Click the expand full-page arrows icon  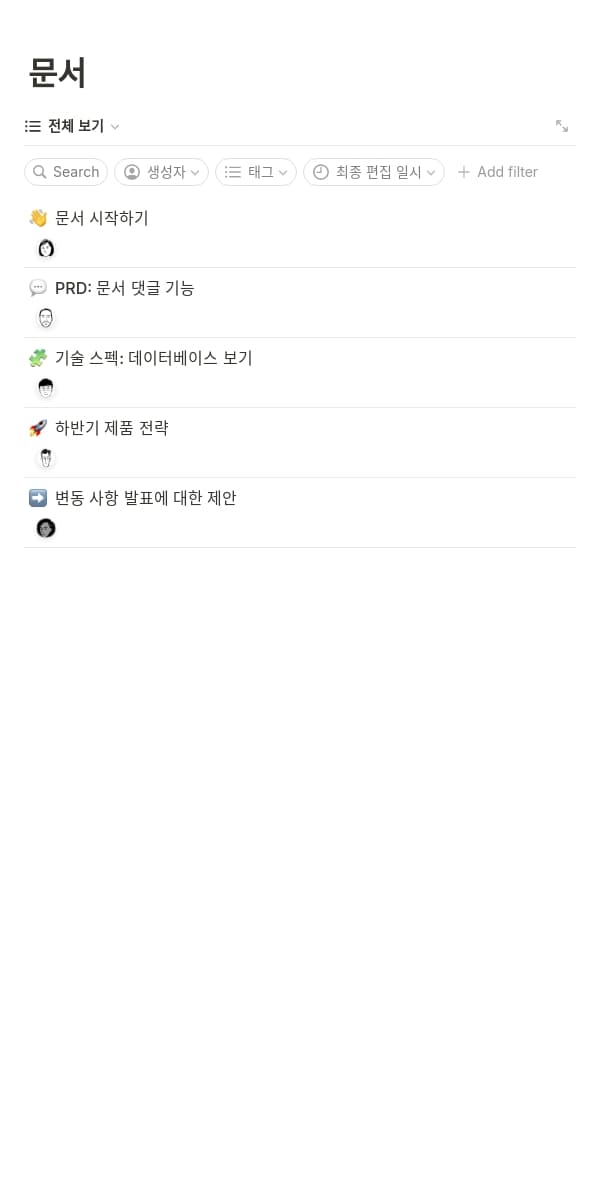click(562, 126)
